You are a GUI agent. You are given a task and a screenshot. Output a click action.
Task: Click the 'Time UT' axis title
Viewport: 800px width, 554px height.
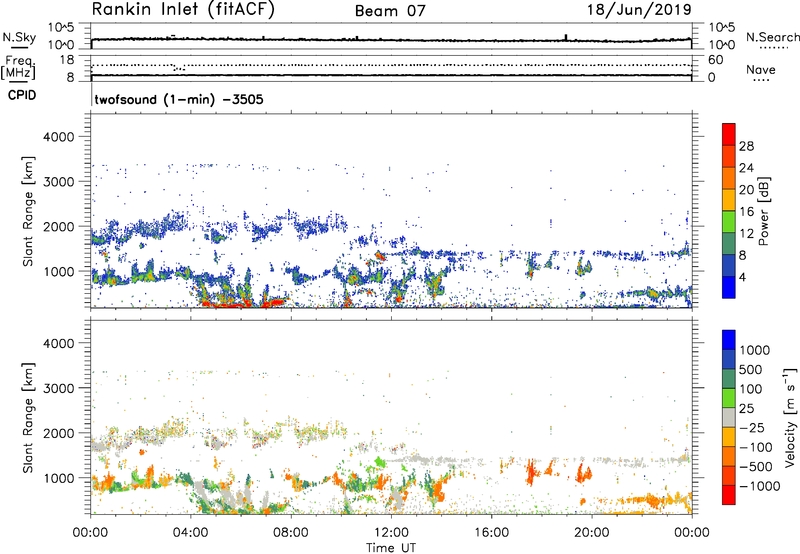(391, 547)
